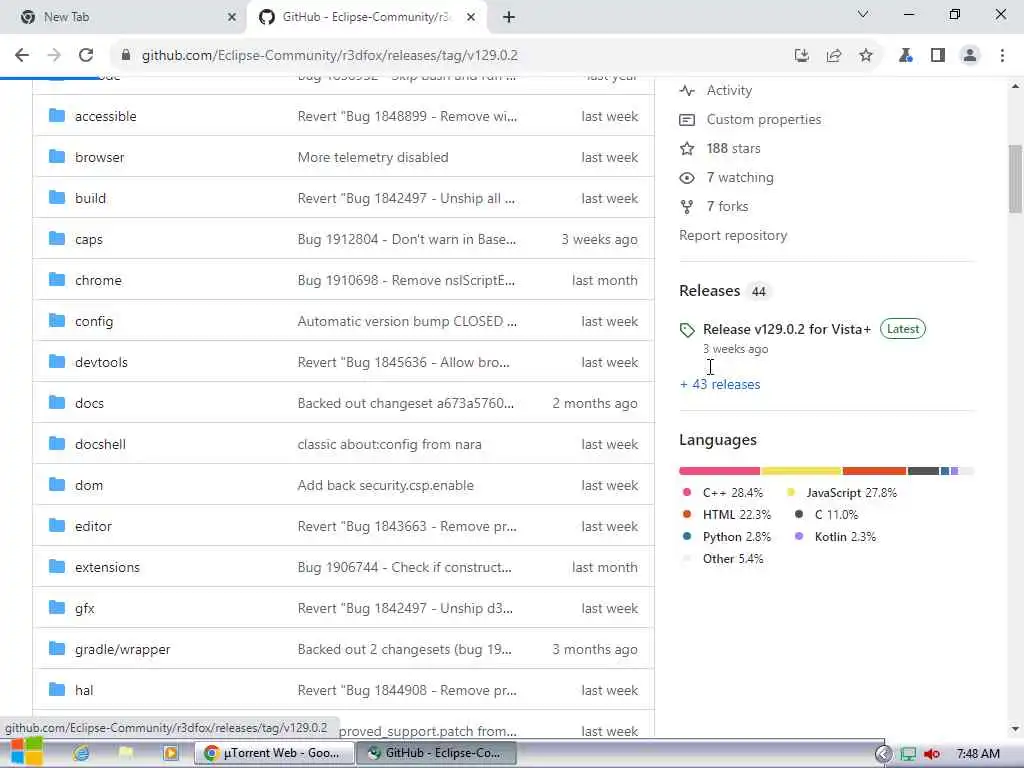Screen dimensions: 1024x768
Task: Open the profile avatar menu
Action: pyautogui.click(x=970, y=56)
